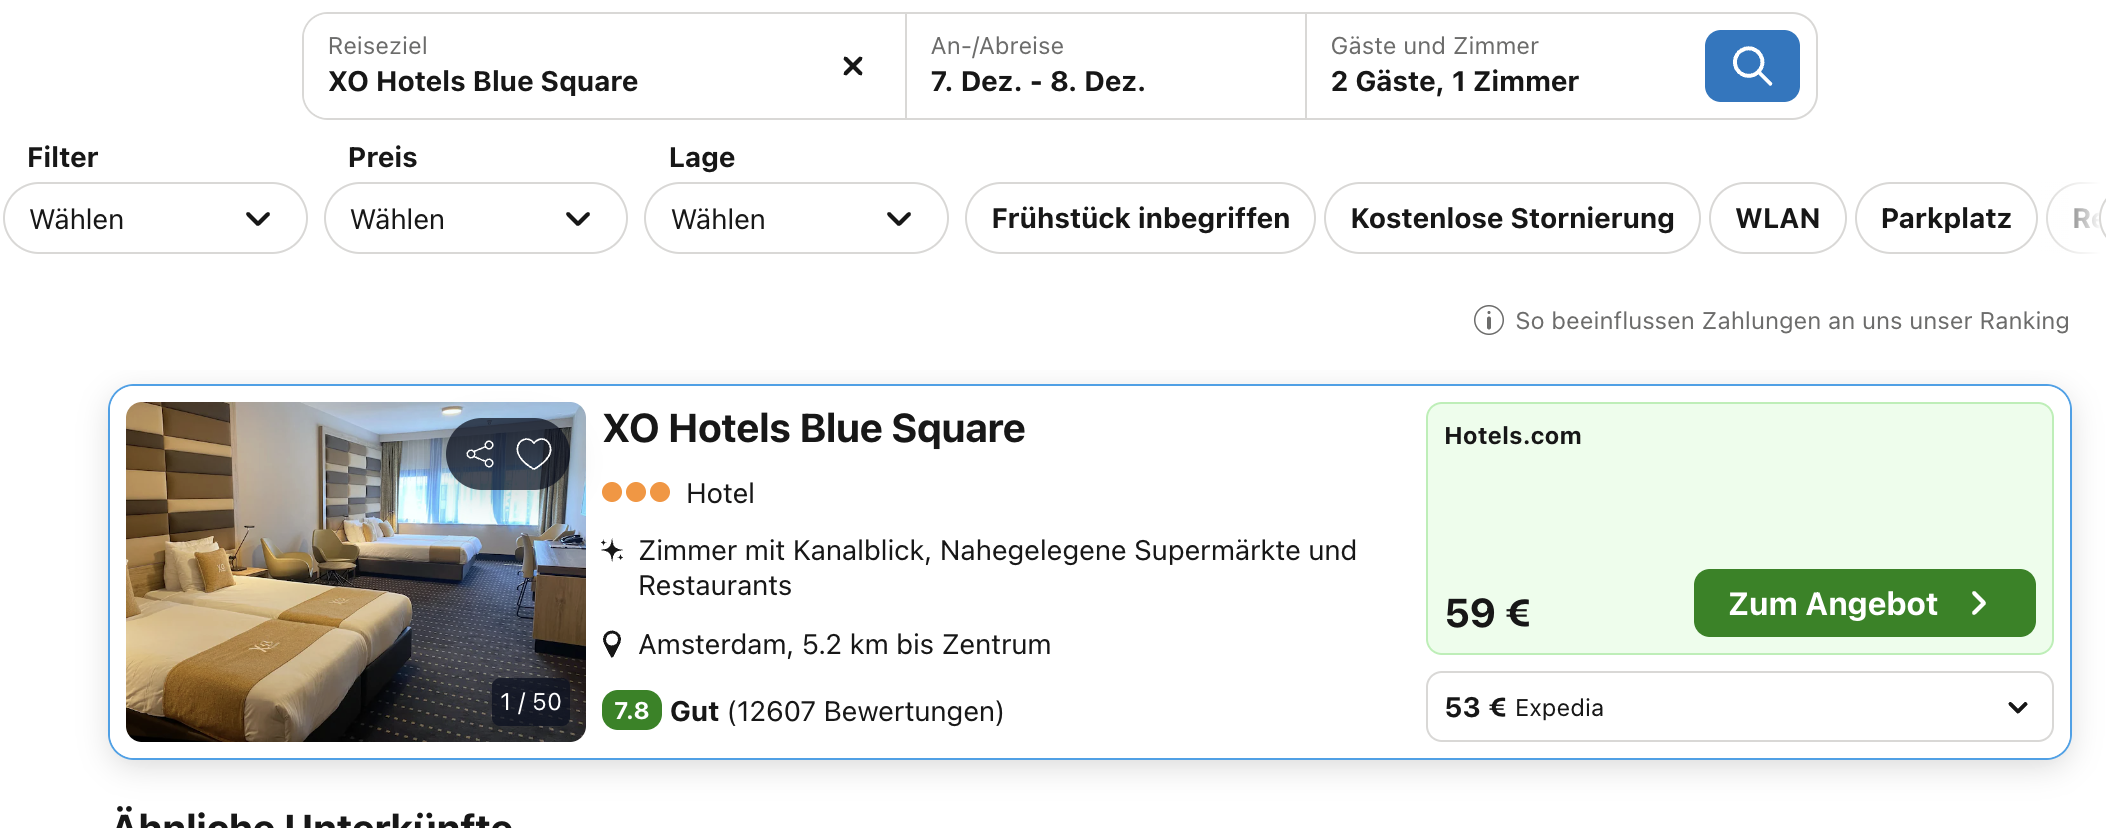Click the info icon beside ranking notice

(1488, 321)
